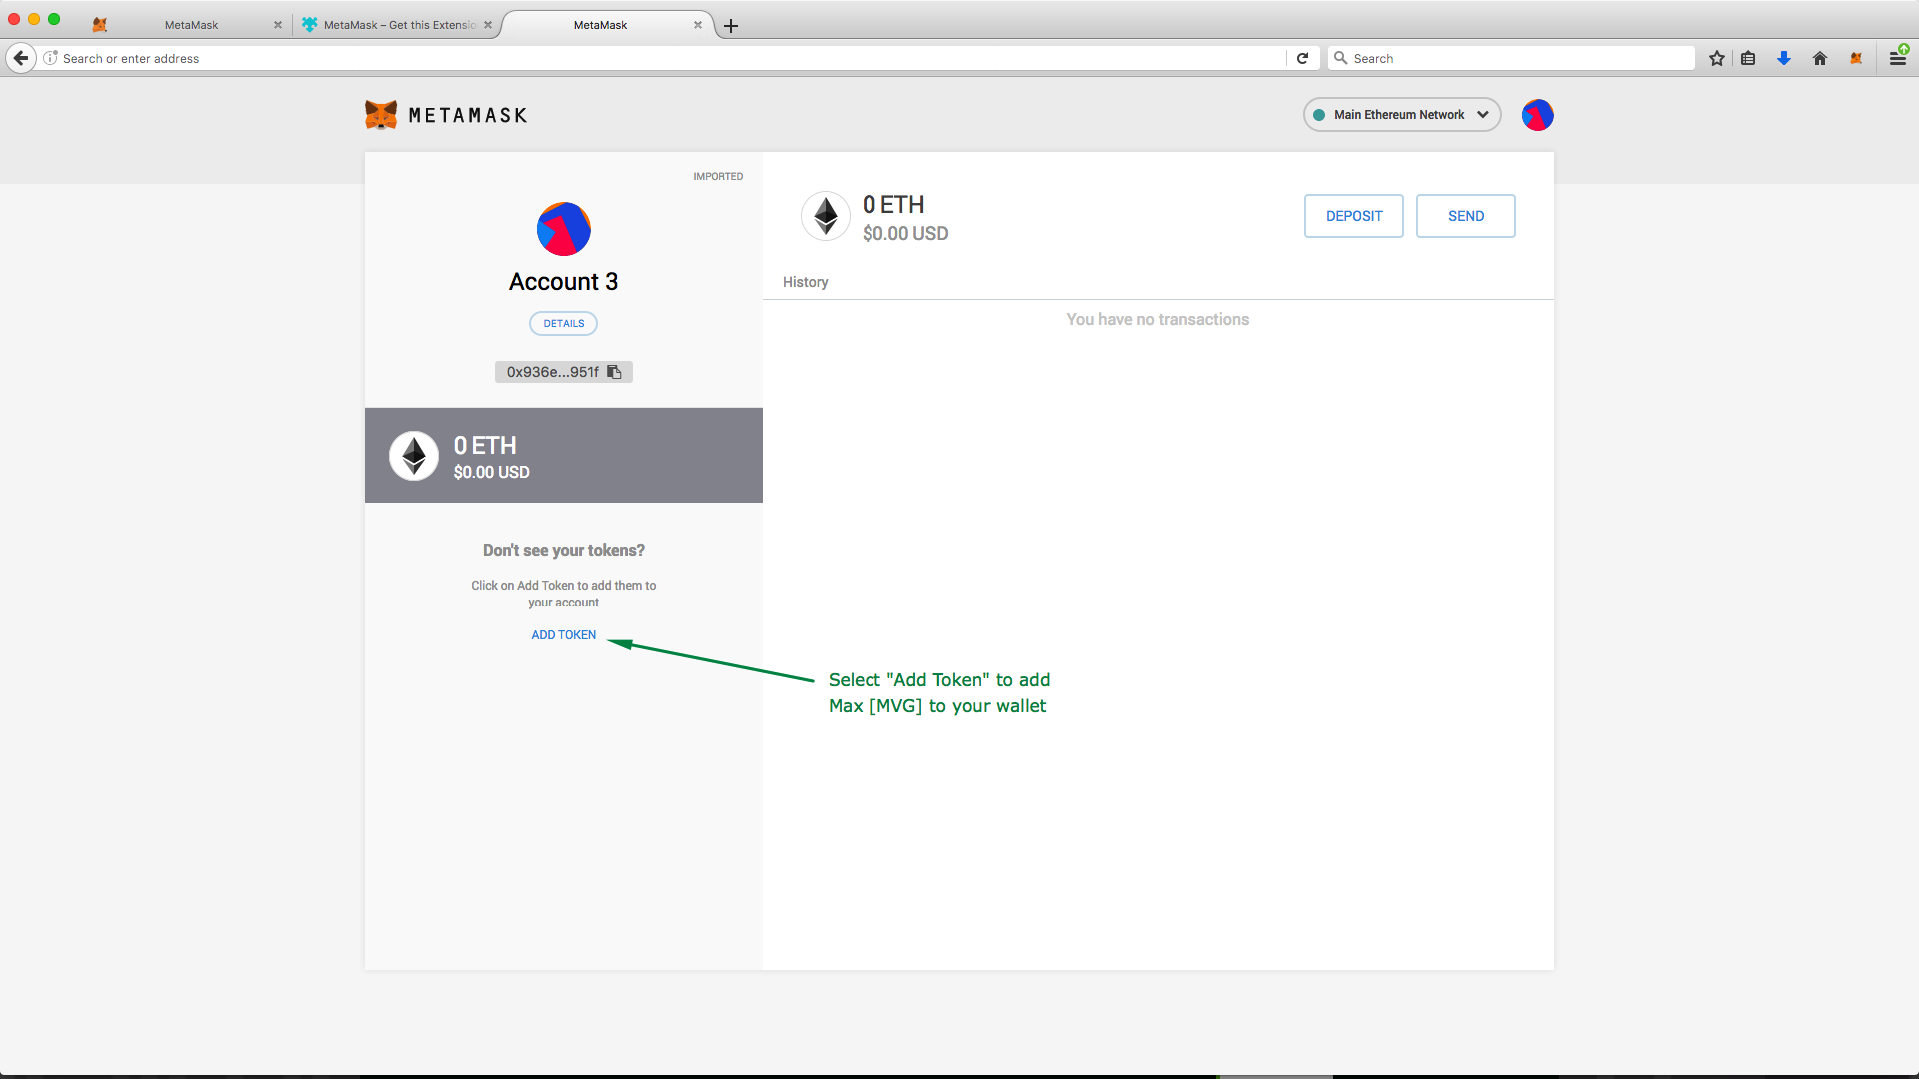1919x1079 pixels.
Task: Expand the Main Ethereum Network dropdown
Action: pos(1401,115)
